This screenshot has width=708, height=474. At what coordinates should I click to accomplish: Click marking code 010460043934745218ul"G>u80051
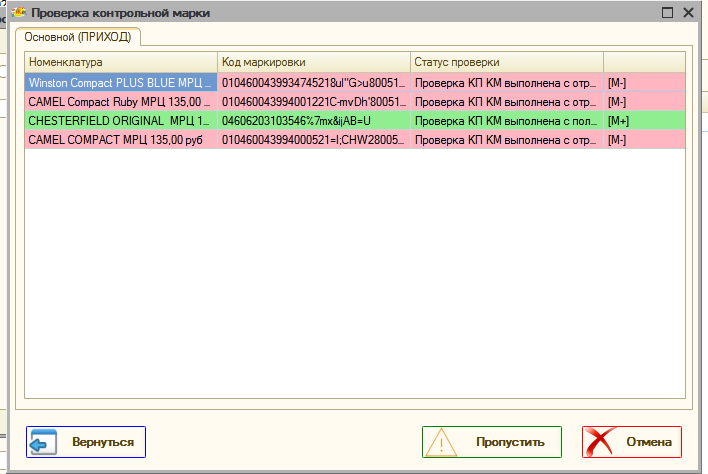click(314, 83)
